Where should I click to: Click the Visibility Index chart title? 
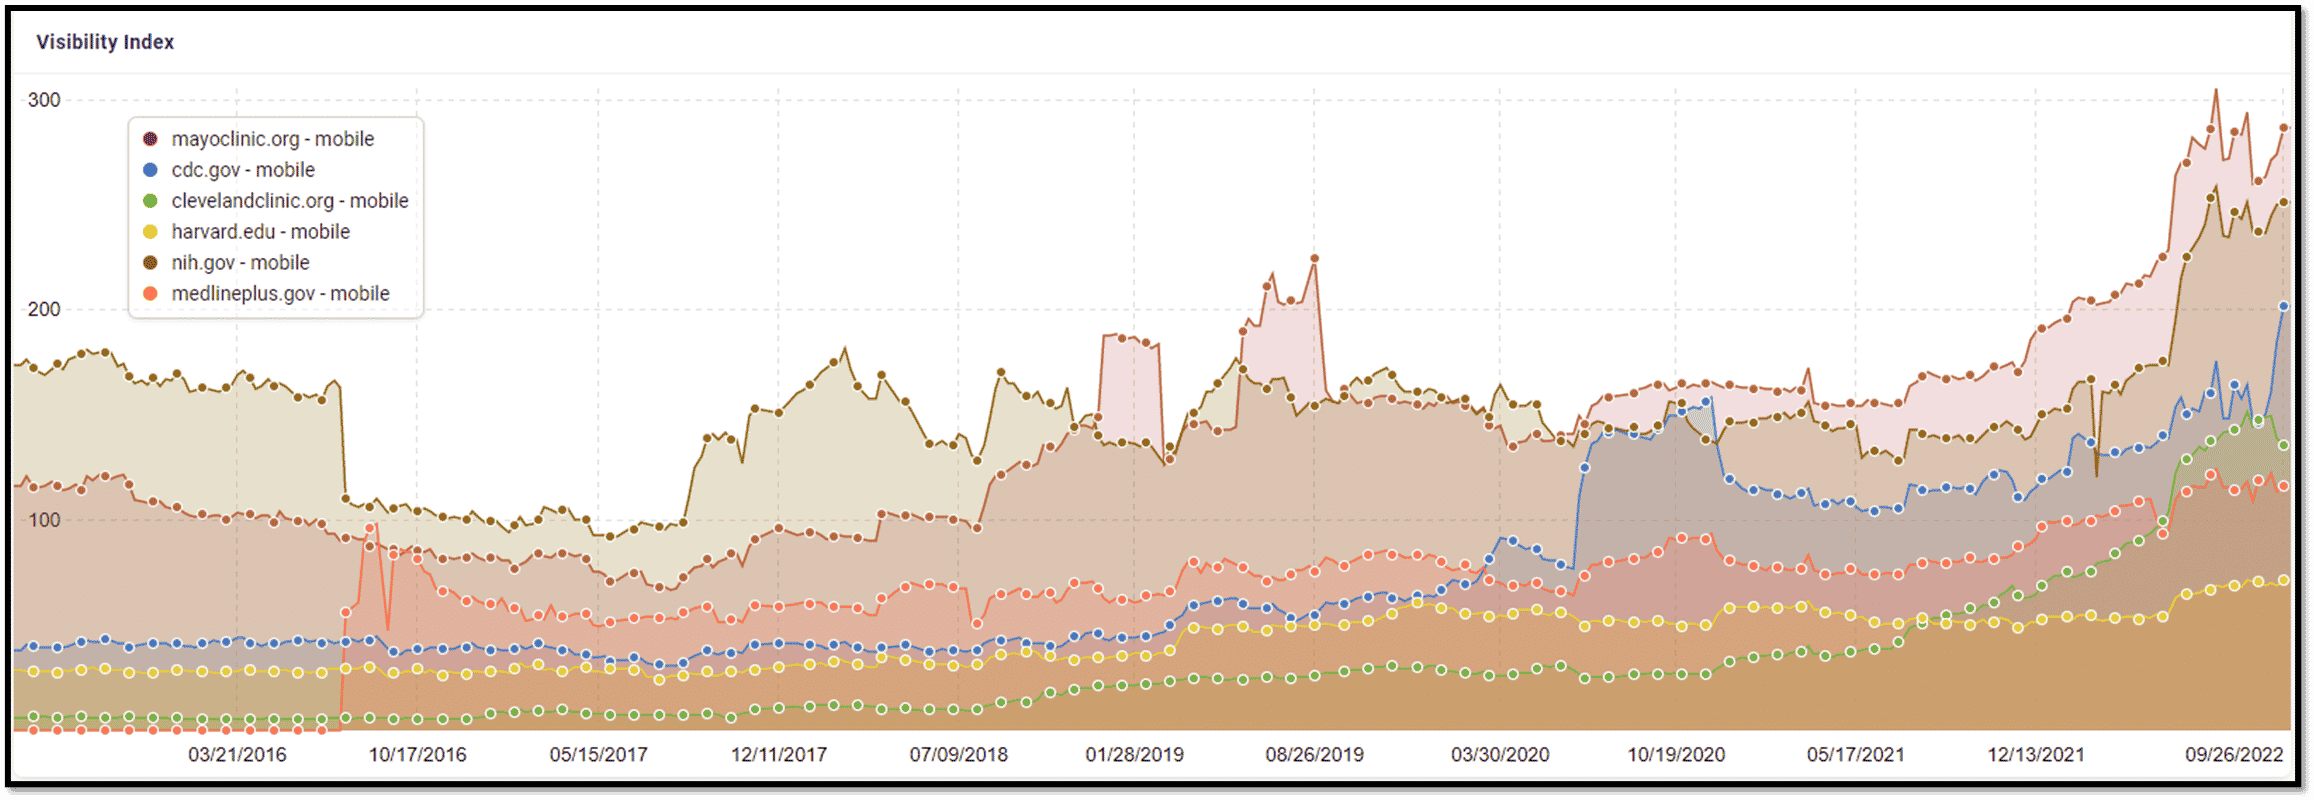(105, 42)
